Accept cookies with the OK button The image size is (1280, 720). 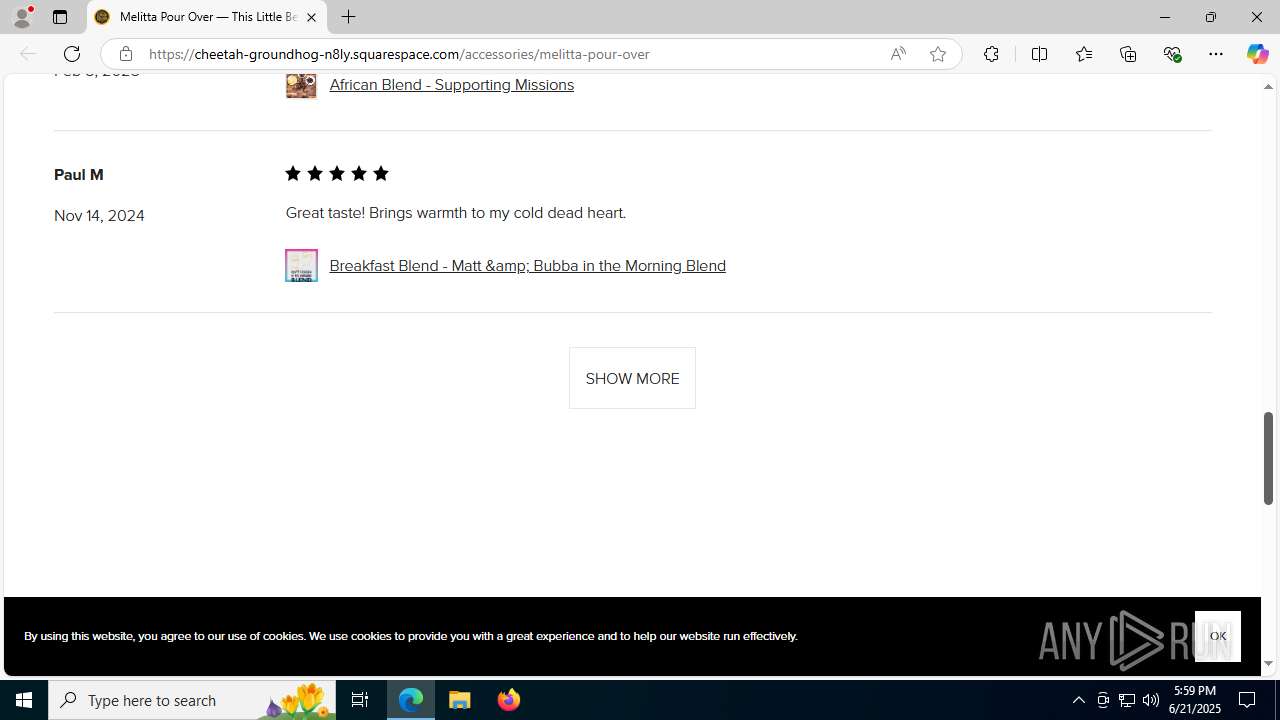[x=1217, y=636]
